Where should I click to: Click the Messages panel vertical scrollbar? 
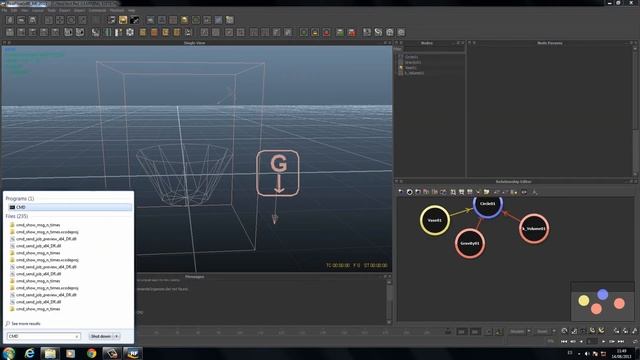point(389,301)
